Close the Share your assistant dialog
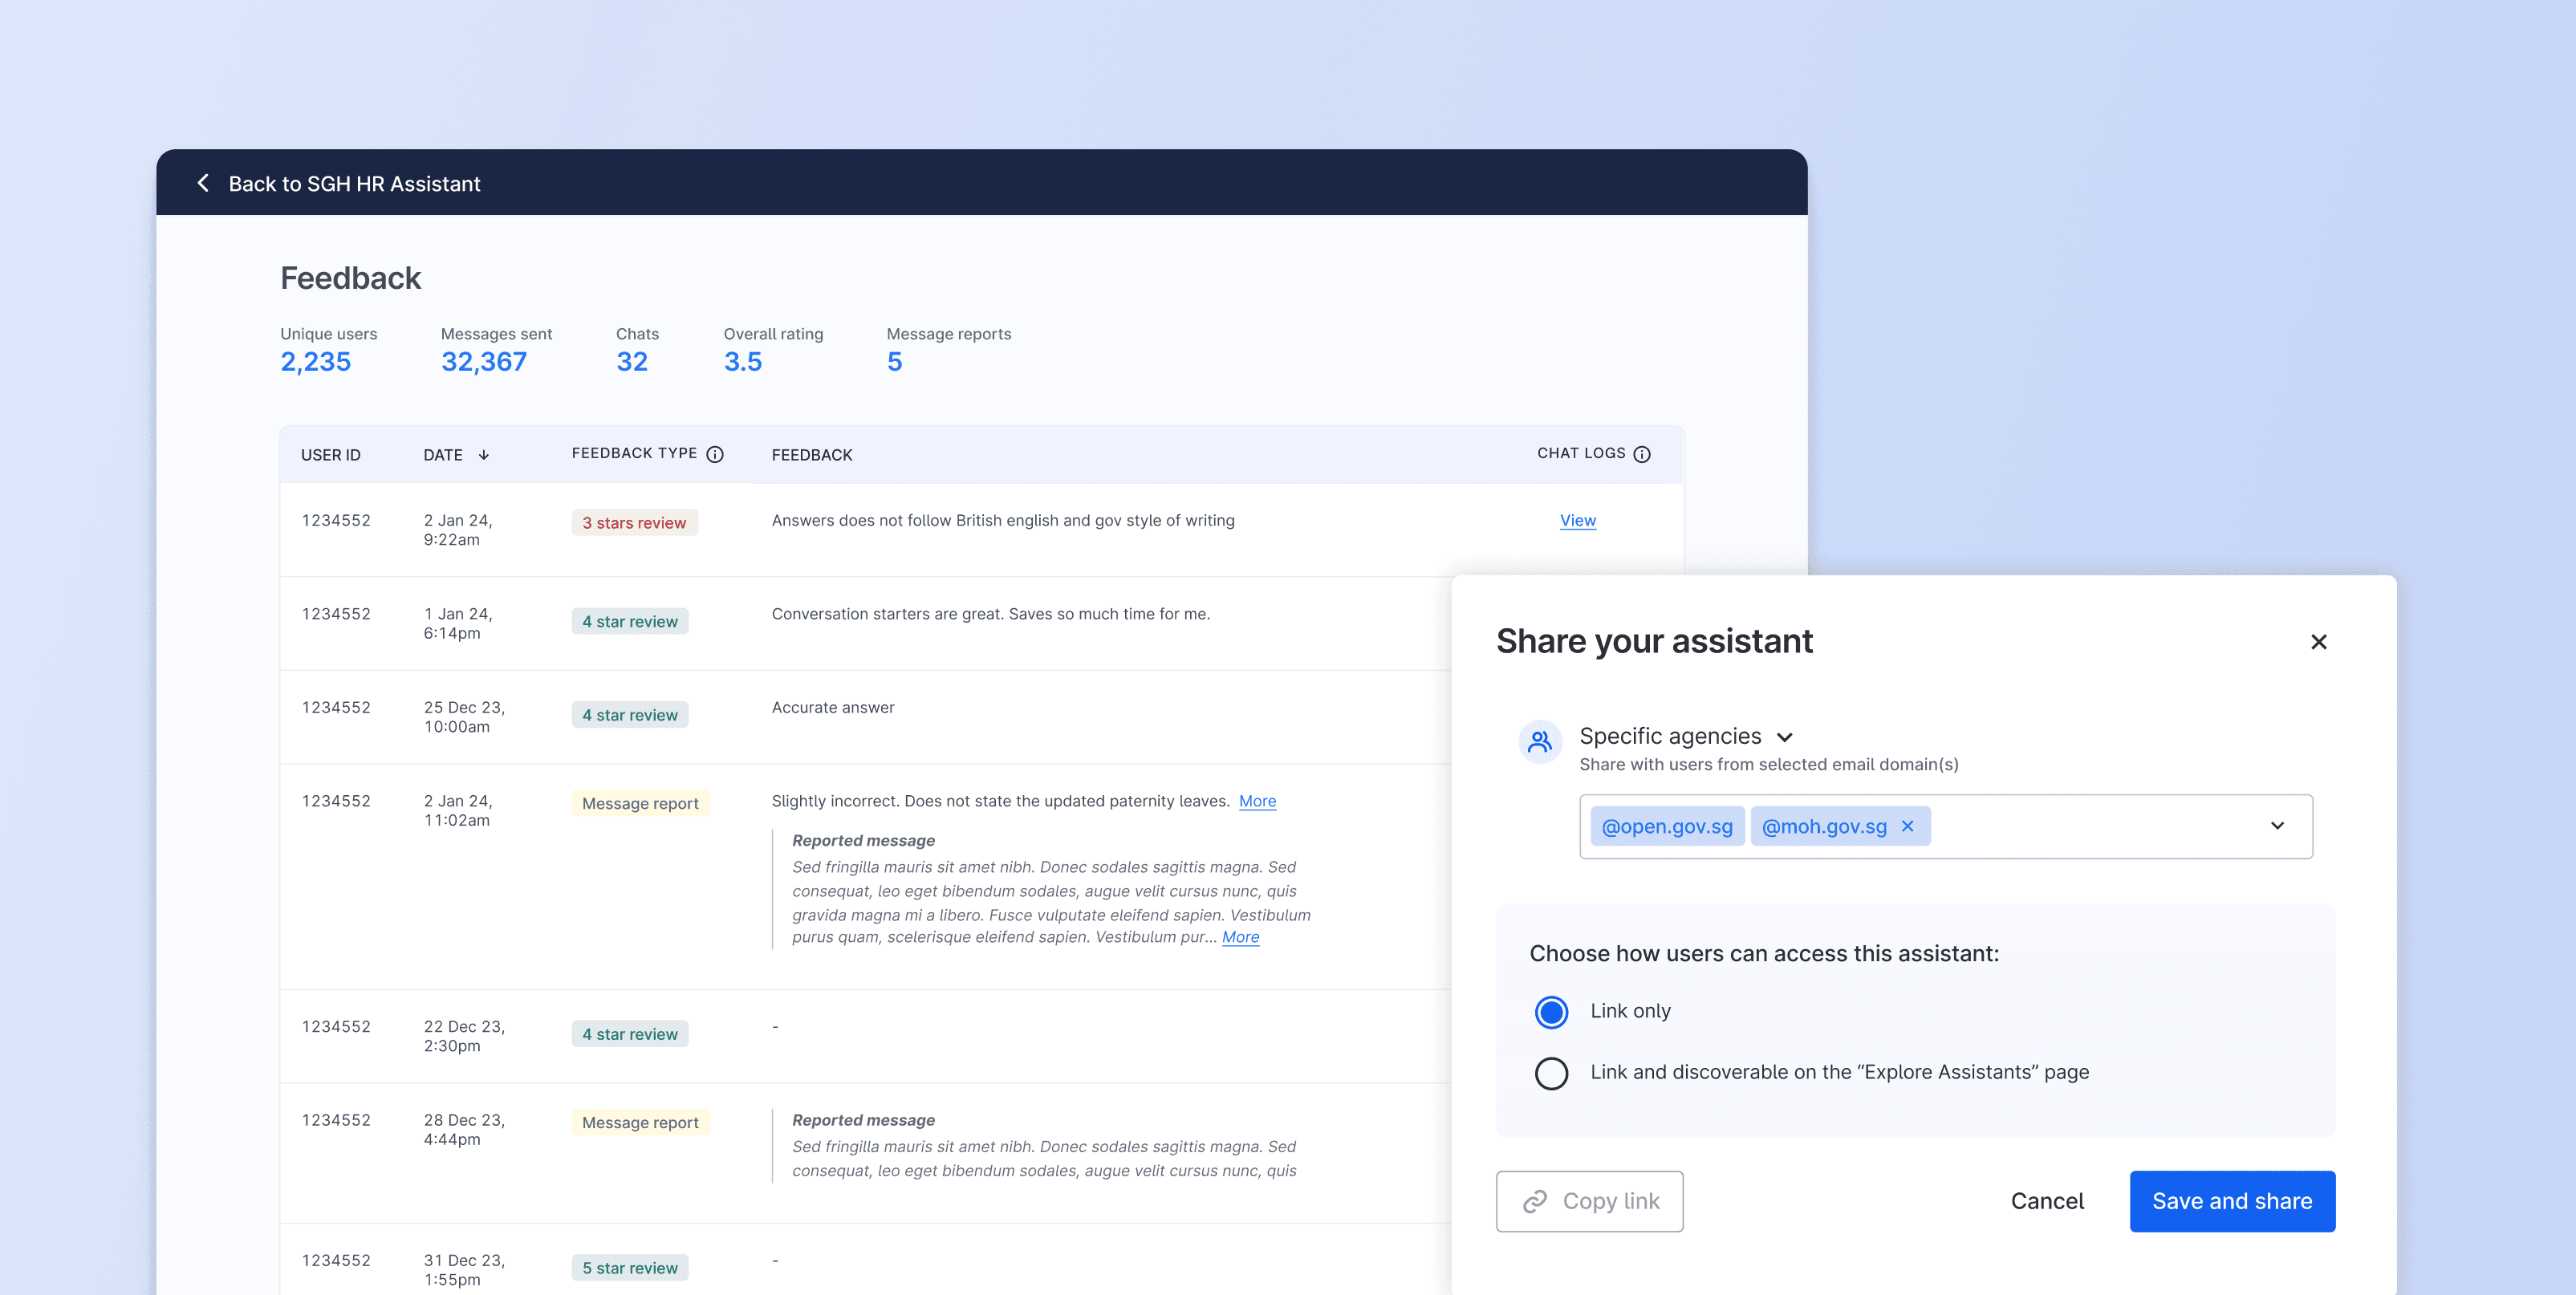Viewport: 2576px width, 1295px height. point(2320,641)
